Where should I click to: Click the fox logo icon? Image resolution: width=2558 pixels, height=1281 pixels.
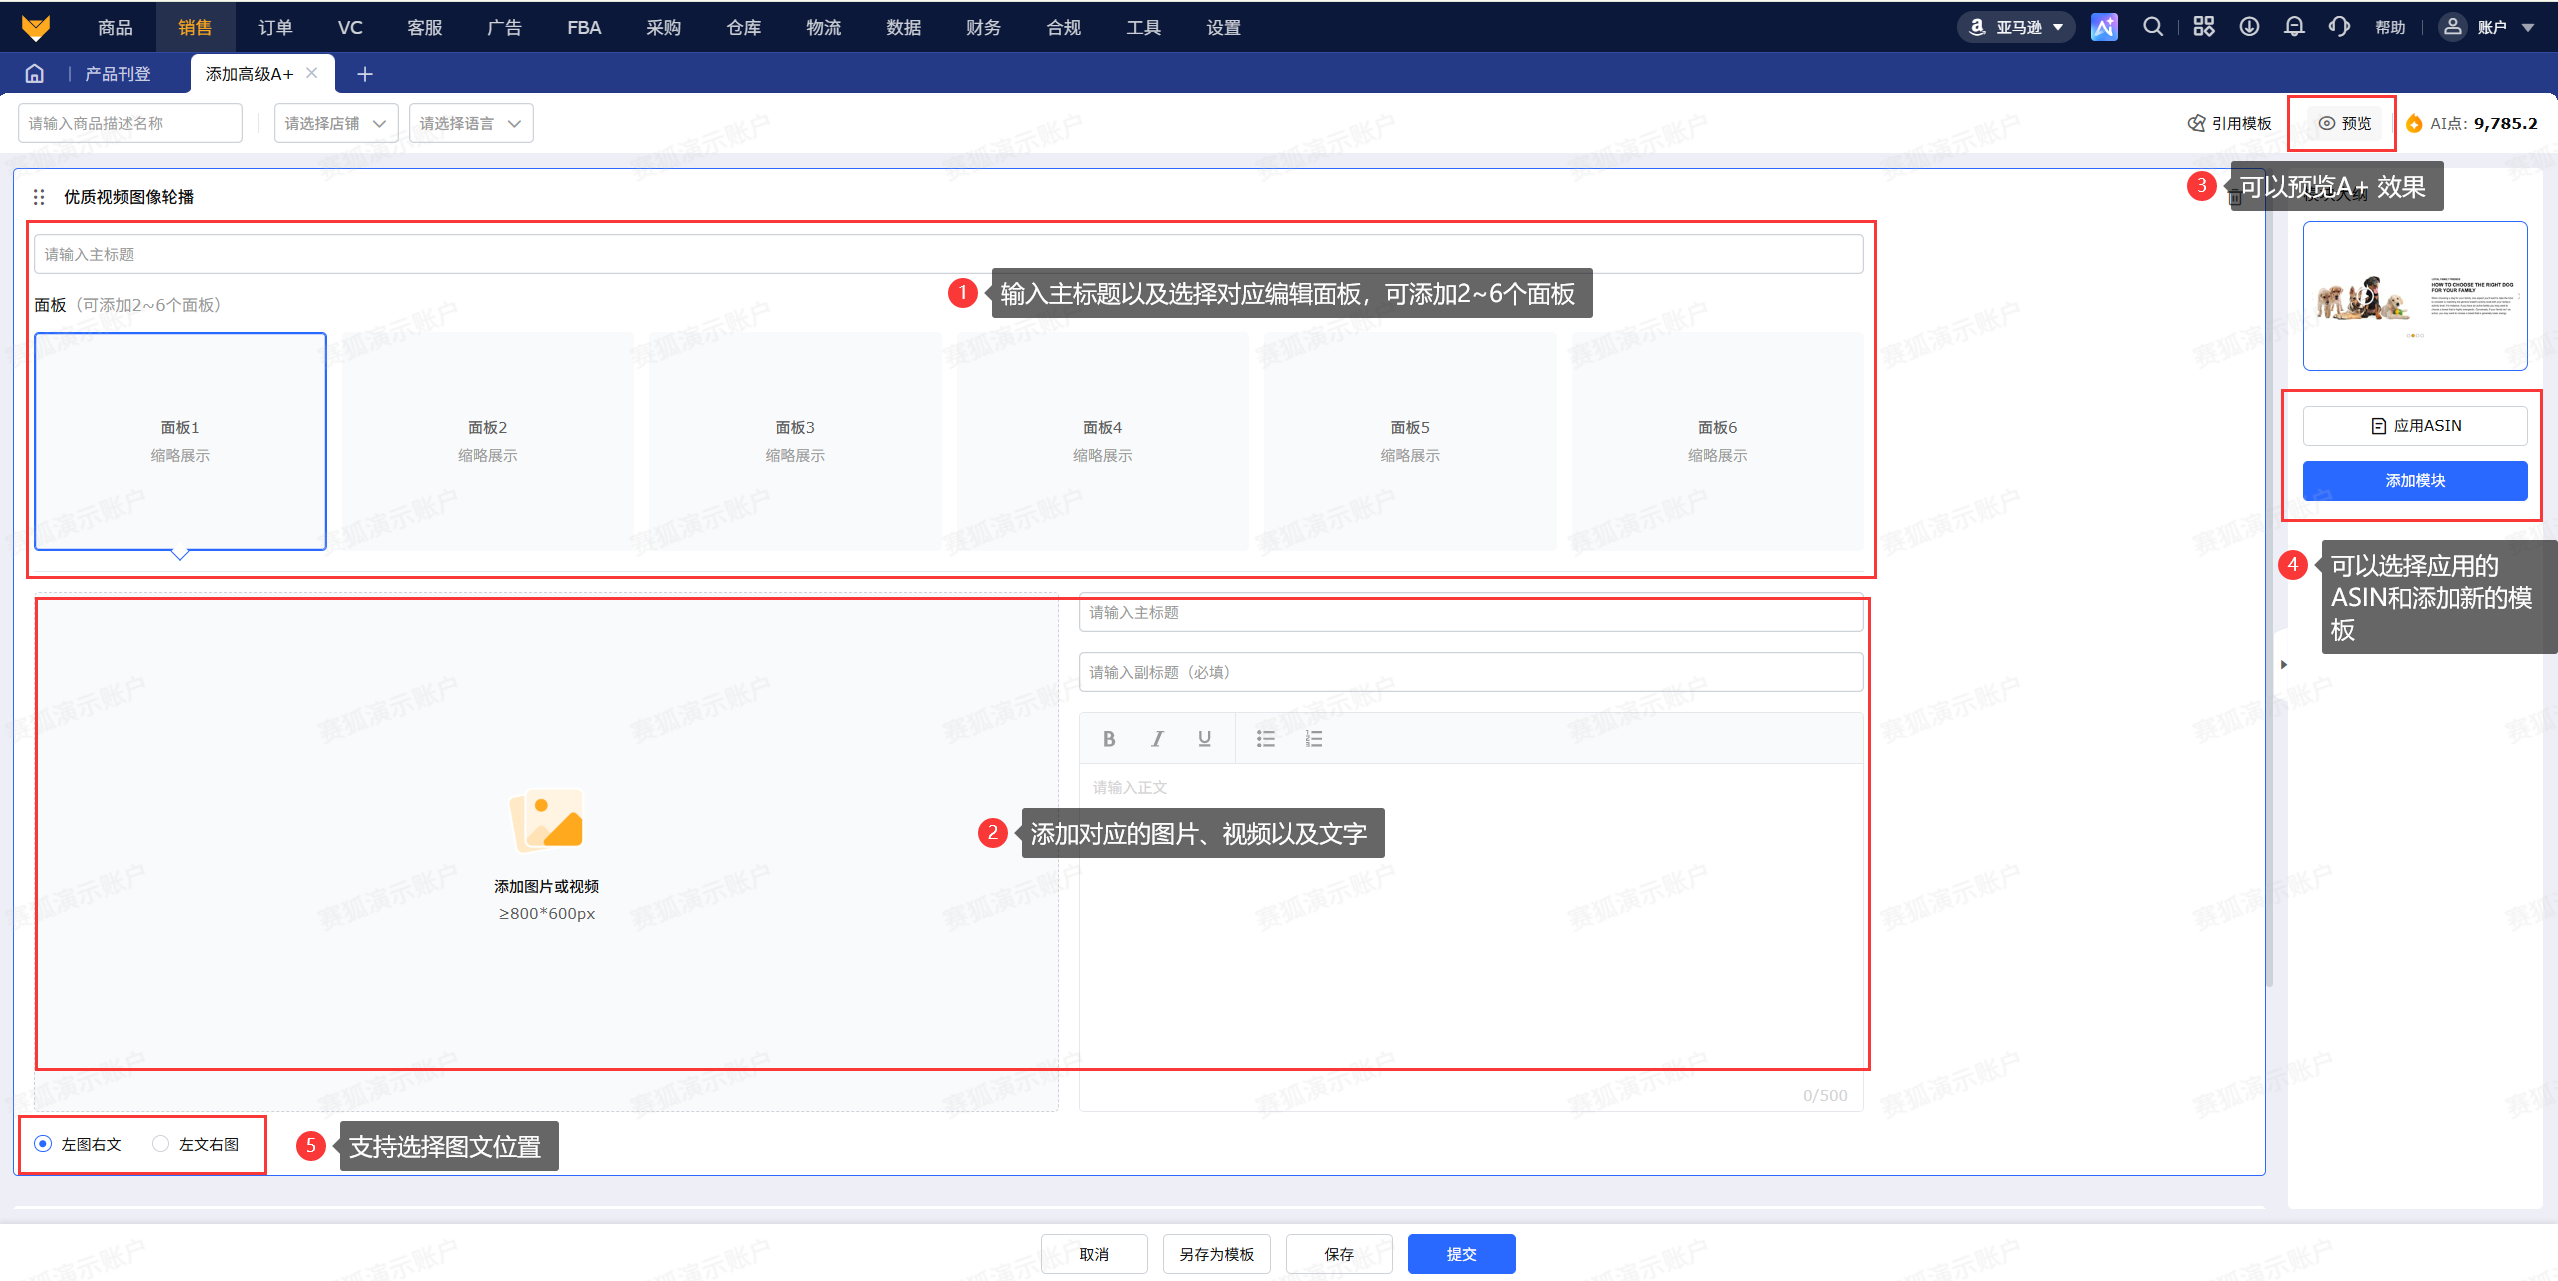coord(36,27)
